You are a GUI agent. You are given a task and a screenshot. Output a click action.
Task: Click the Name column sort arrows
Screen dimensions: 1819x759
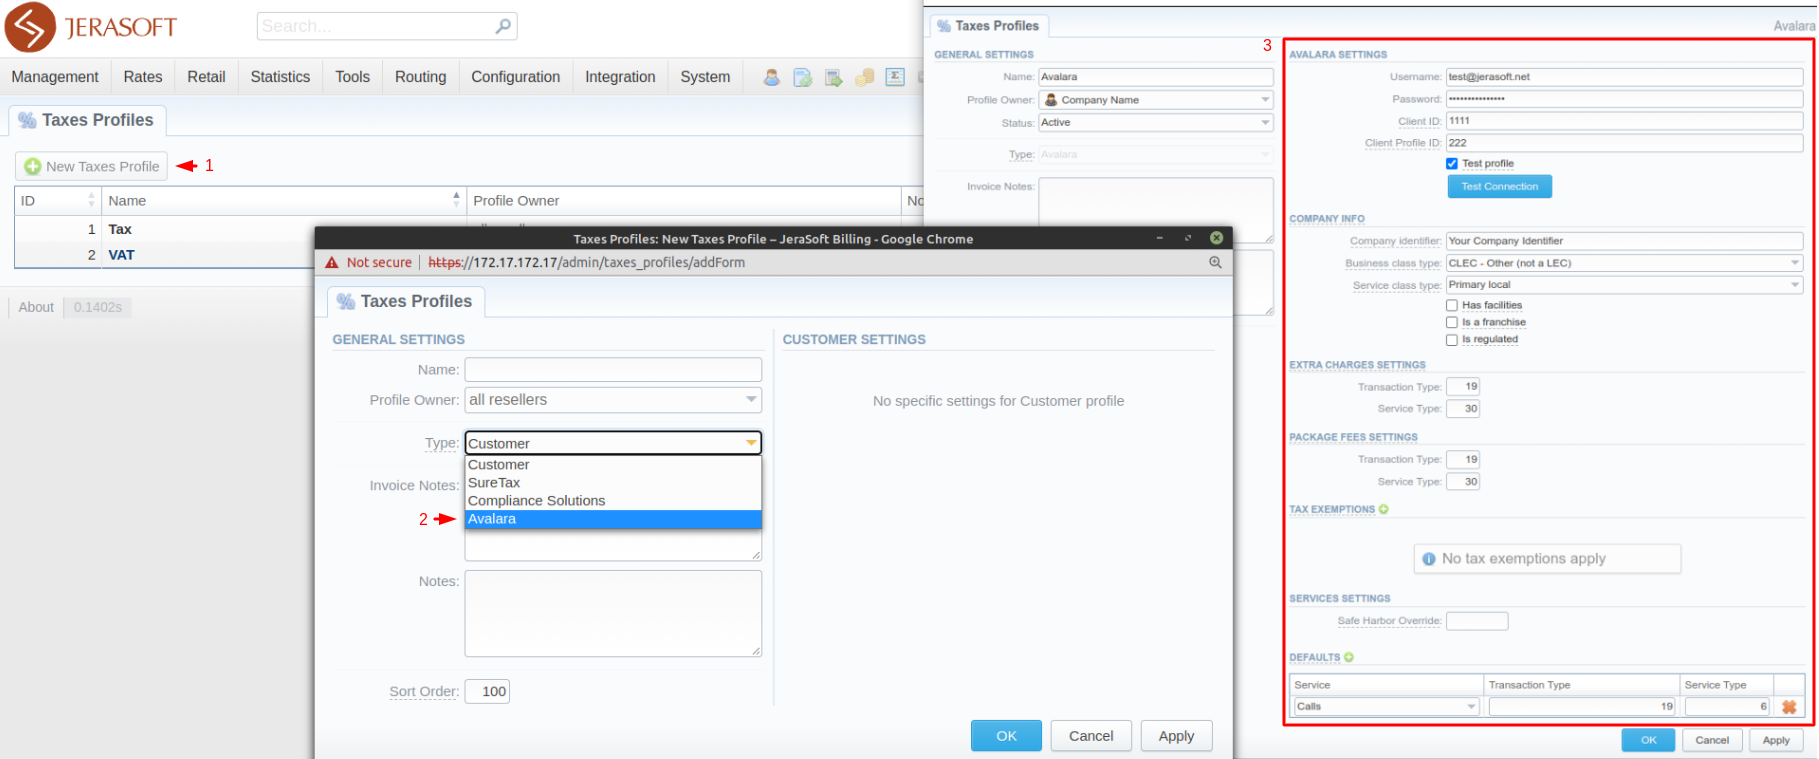point(456,200)
